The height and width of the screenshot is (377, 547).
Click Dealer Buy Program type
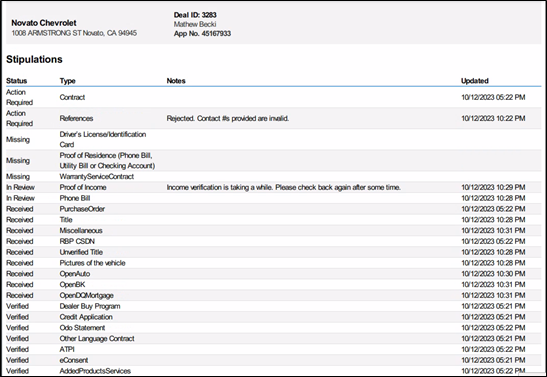(x=90, y=306)
